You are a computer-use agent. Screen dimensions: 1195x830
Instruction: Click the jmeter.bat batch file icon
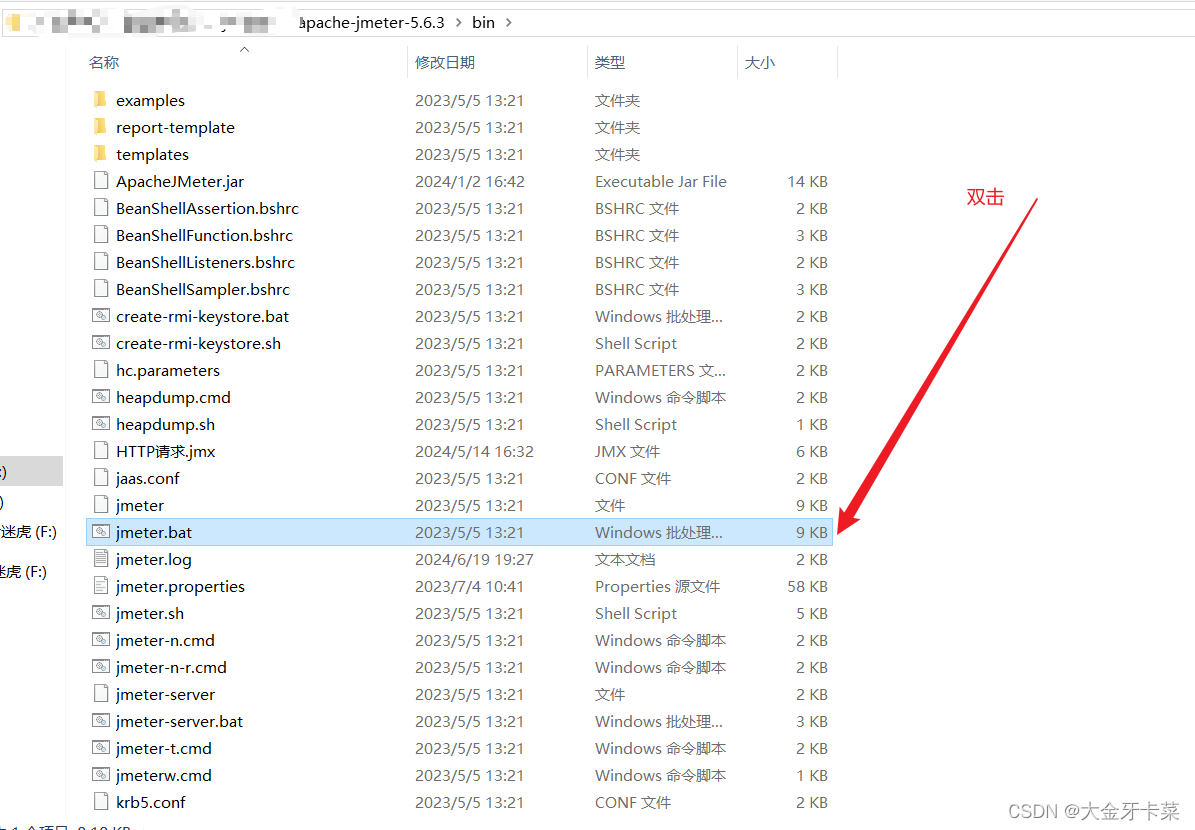(x=101, y=532)
